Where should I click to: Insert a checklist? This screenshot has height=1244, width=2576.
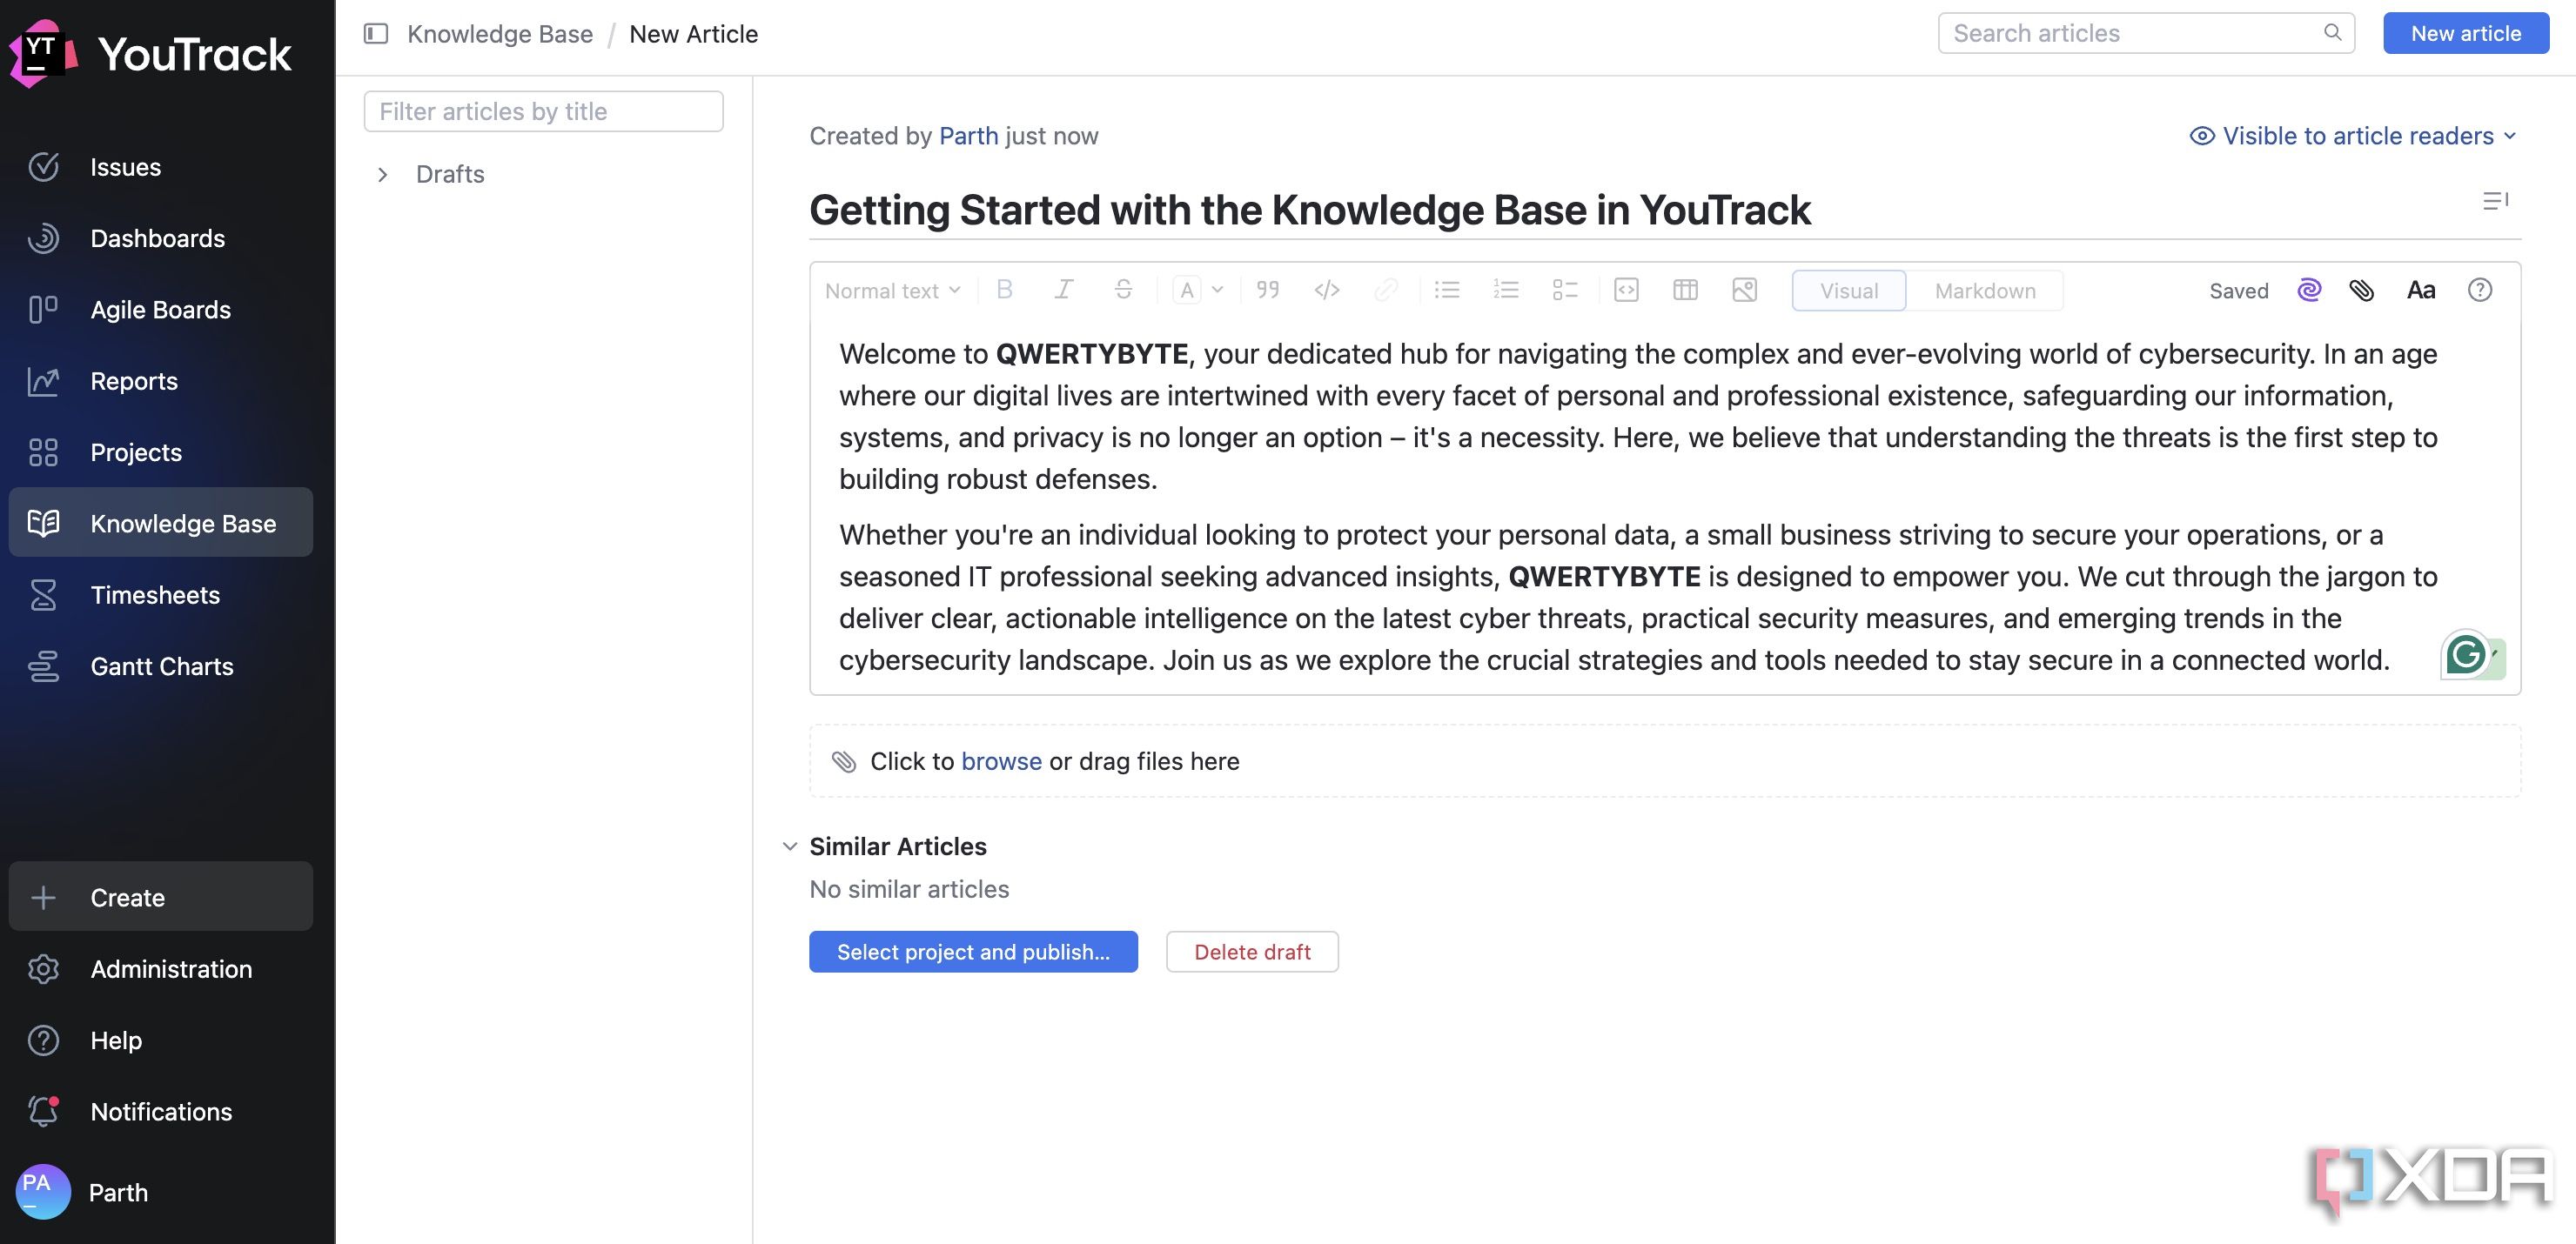click(1565, 290)
